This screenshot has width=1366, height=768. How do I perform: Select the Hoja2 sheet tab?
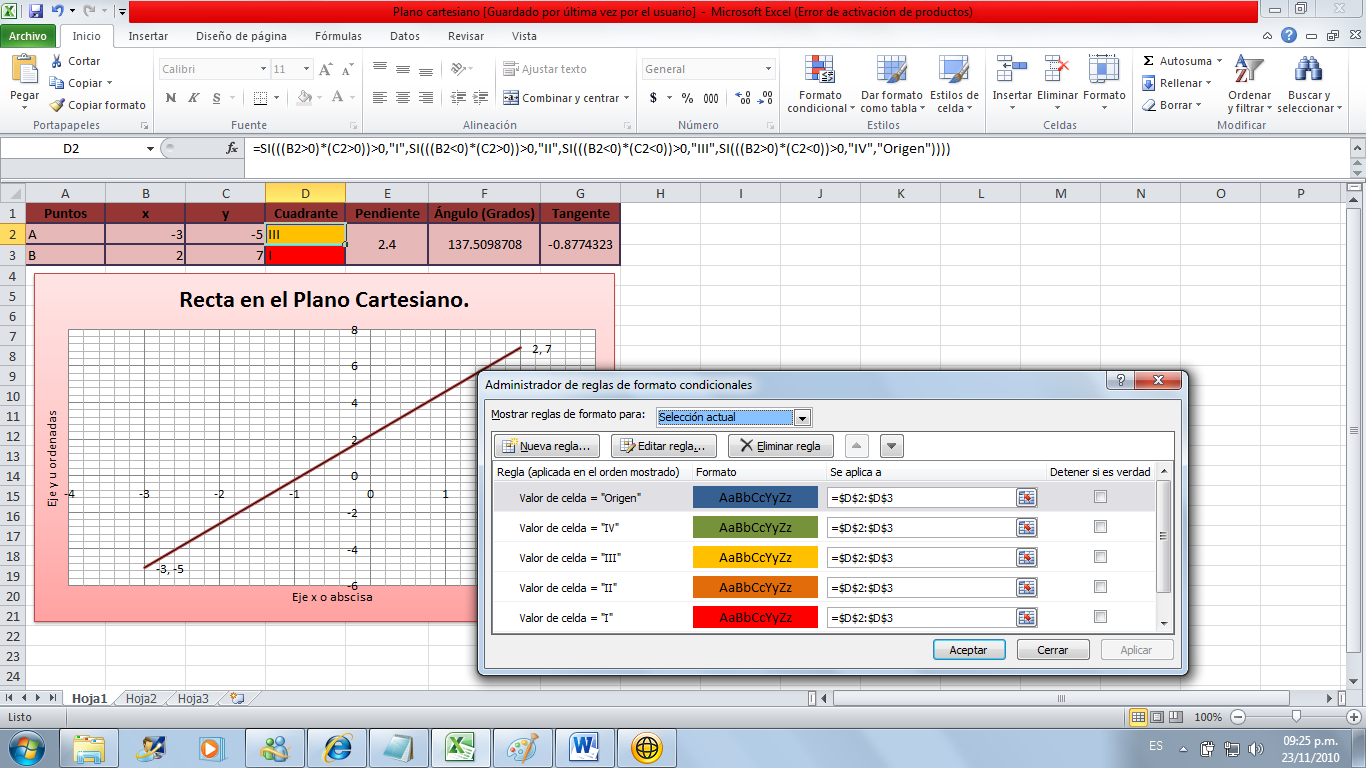[x=139, y=700]
